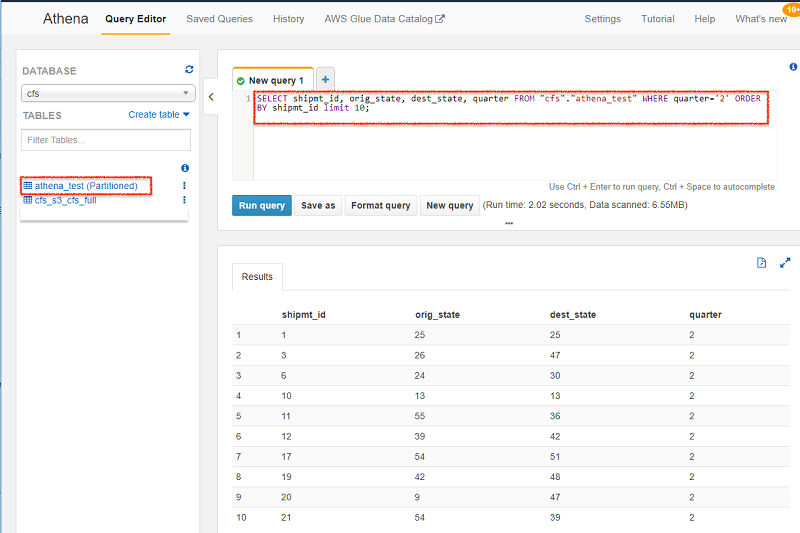Open the Help menu
The image size is (800, 533).
tap(705, 19)
